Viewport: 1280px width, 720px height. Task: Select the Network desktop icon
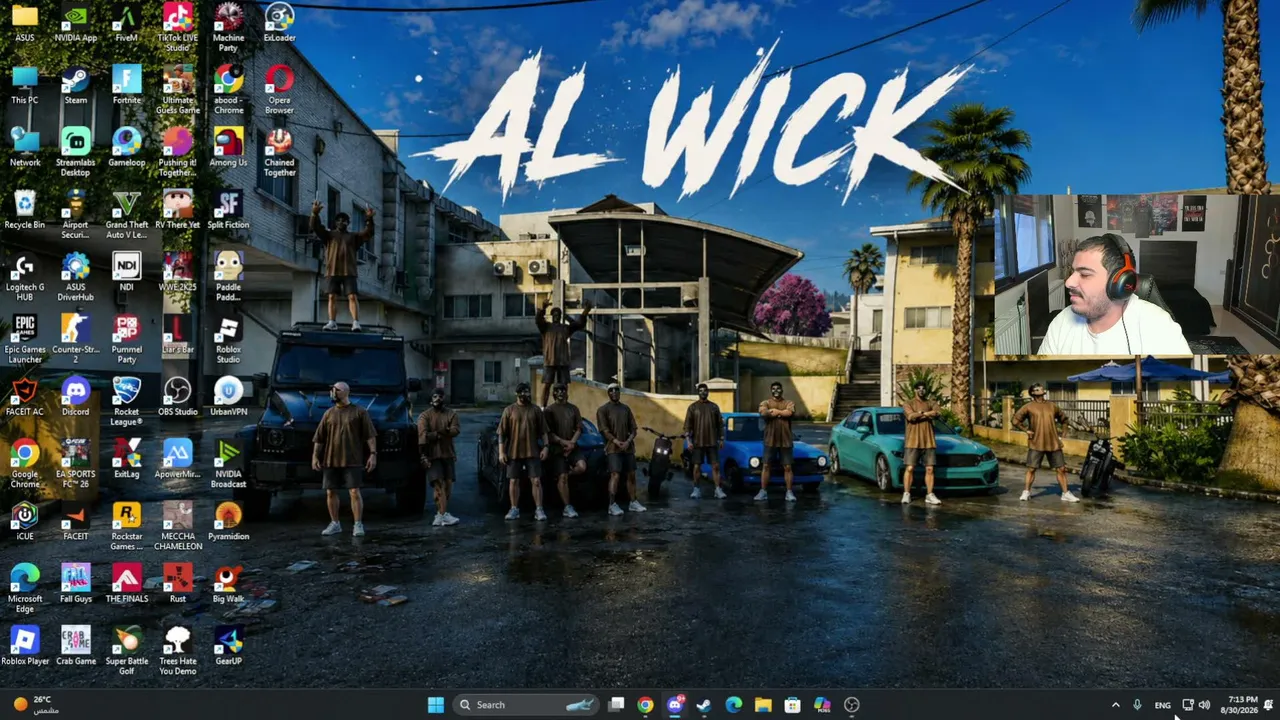(25, 148)
